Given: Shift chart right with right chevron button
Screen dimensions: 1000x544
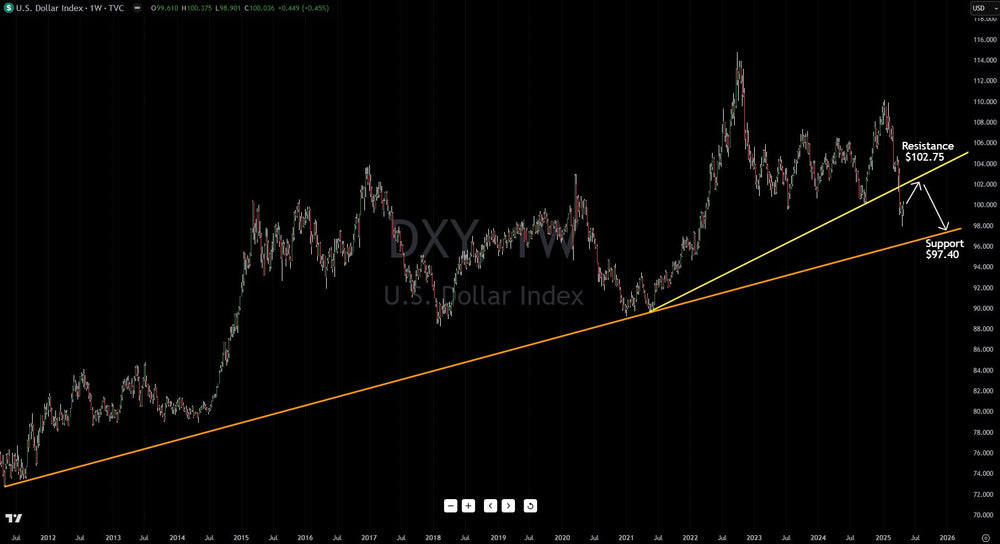Looking at the screenshot, I should pos(508,506).
